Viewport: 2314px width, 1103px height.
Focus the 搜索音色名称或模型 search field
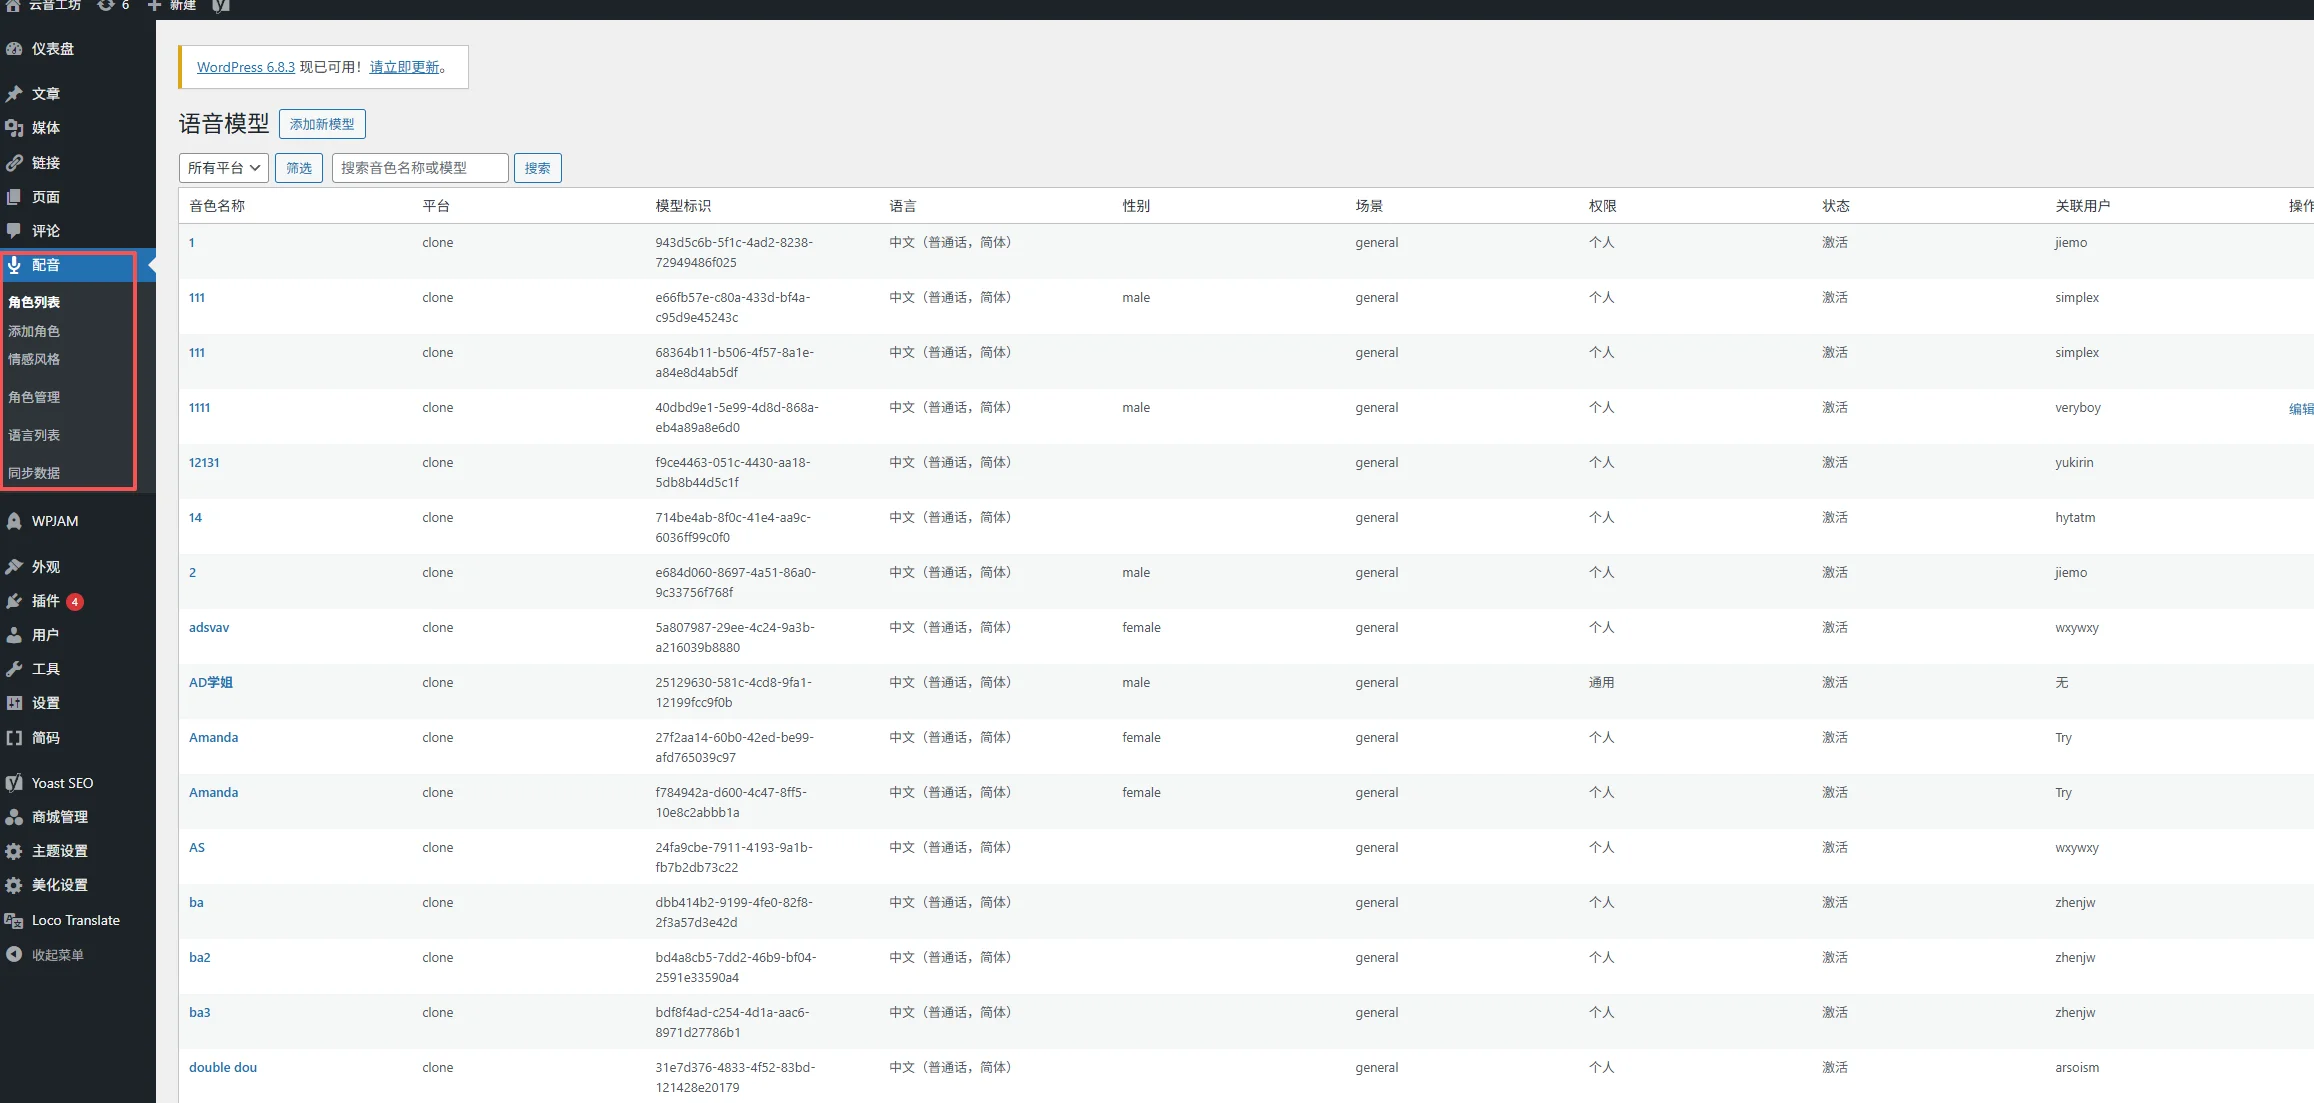click(x=419, y=168)
